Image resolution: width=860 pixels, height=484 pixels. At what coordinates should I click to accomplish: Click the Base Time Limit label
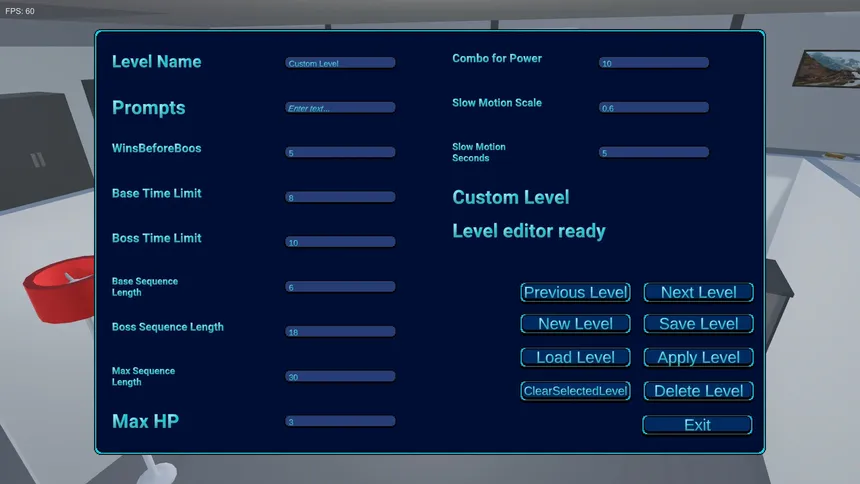156,193
